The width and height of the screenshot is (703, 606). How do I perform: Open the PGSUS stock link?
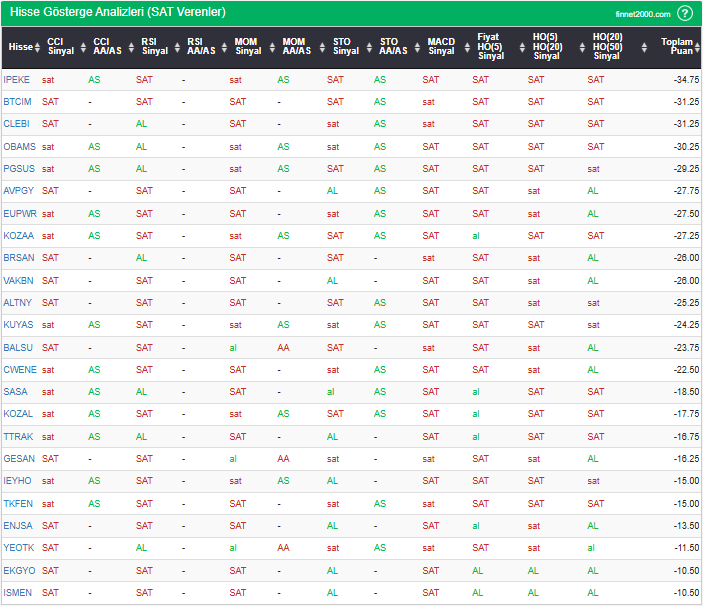pos(19,168)
